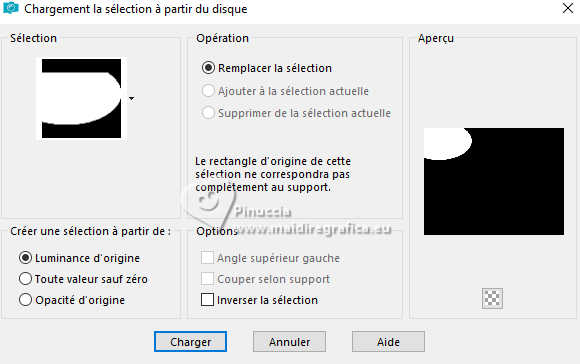580x364 pixels.
Task: Click the white ellipse in the preview
Action: 448,144
